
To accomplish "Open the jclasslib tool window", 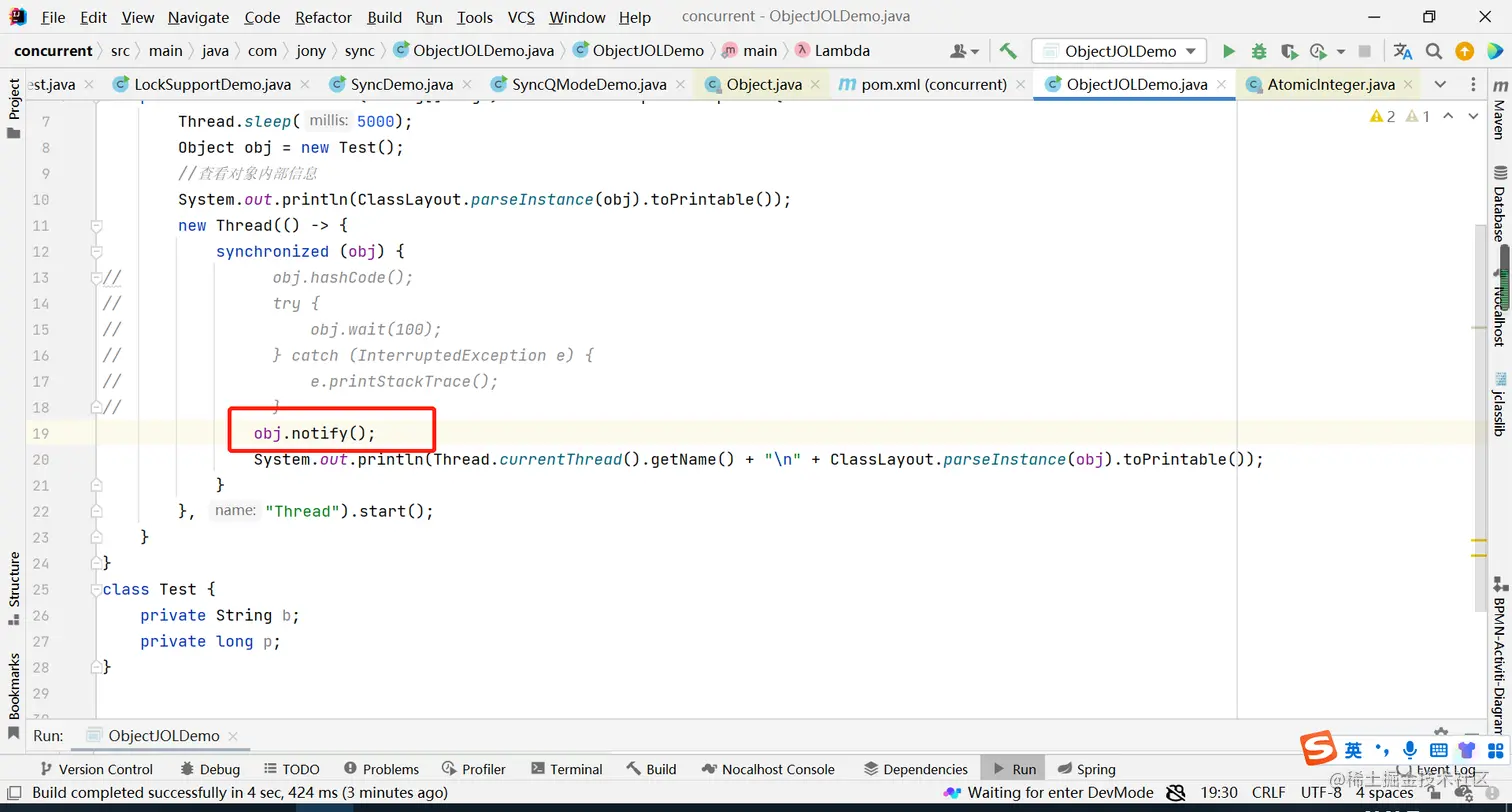I will (x=1499, y=404).
